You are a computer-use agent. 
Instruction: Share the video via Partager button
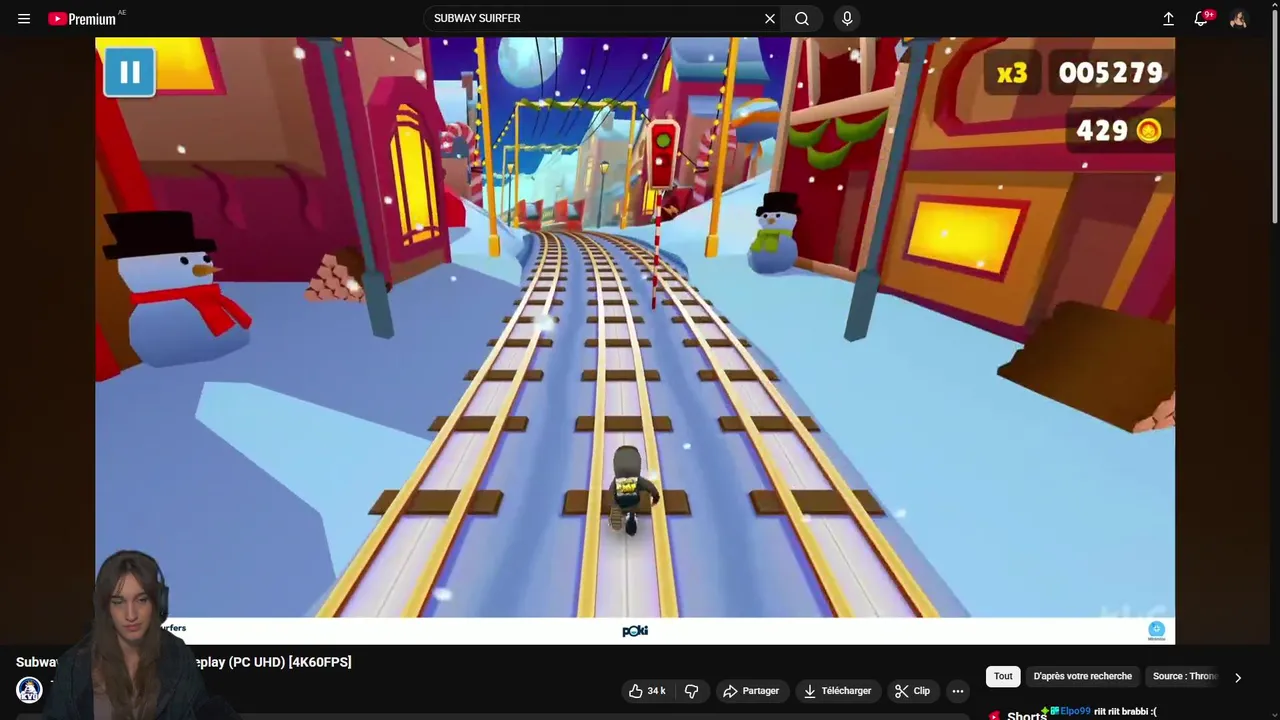[752, 691]
